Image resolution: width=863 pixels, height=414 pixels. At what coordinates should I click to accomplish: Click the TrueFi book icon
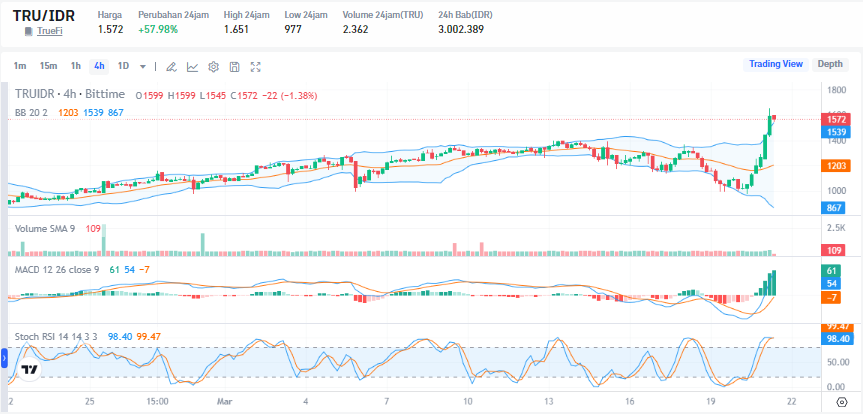[29, 31]
